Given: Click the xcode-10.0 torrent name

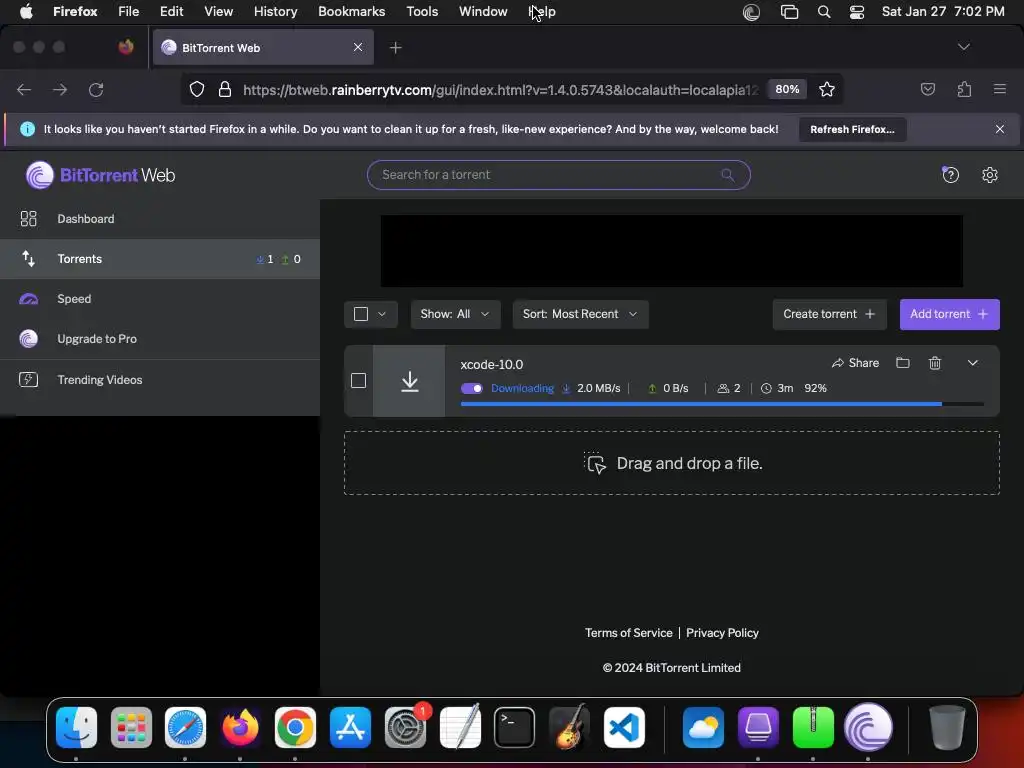Looking at the screenshot, I should pos(492,364).
